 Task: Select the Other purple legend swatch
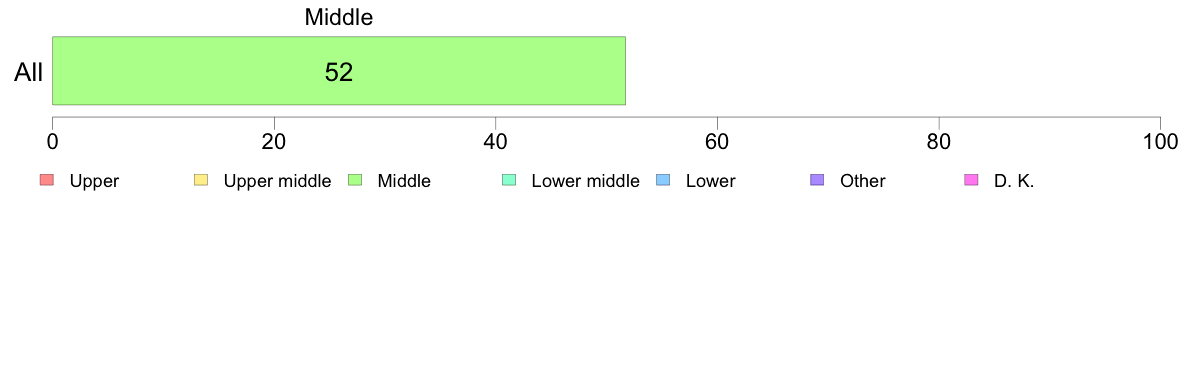coord(818,180)
